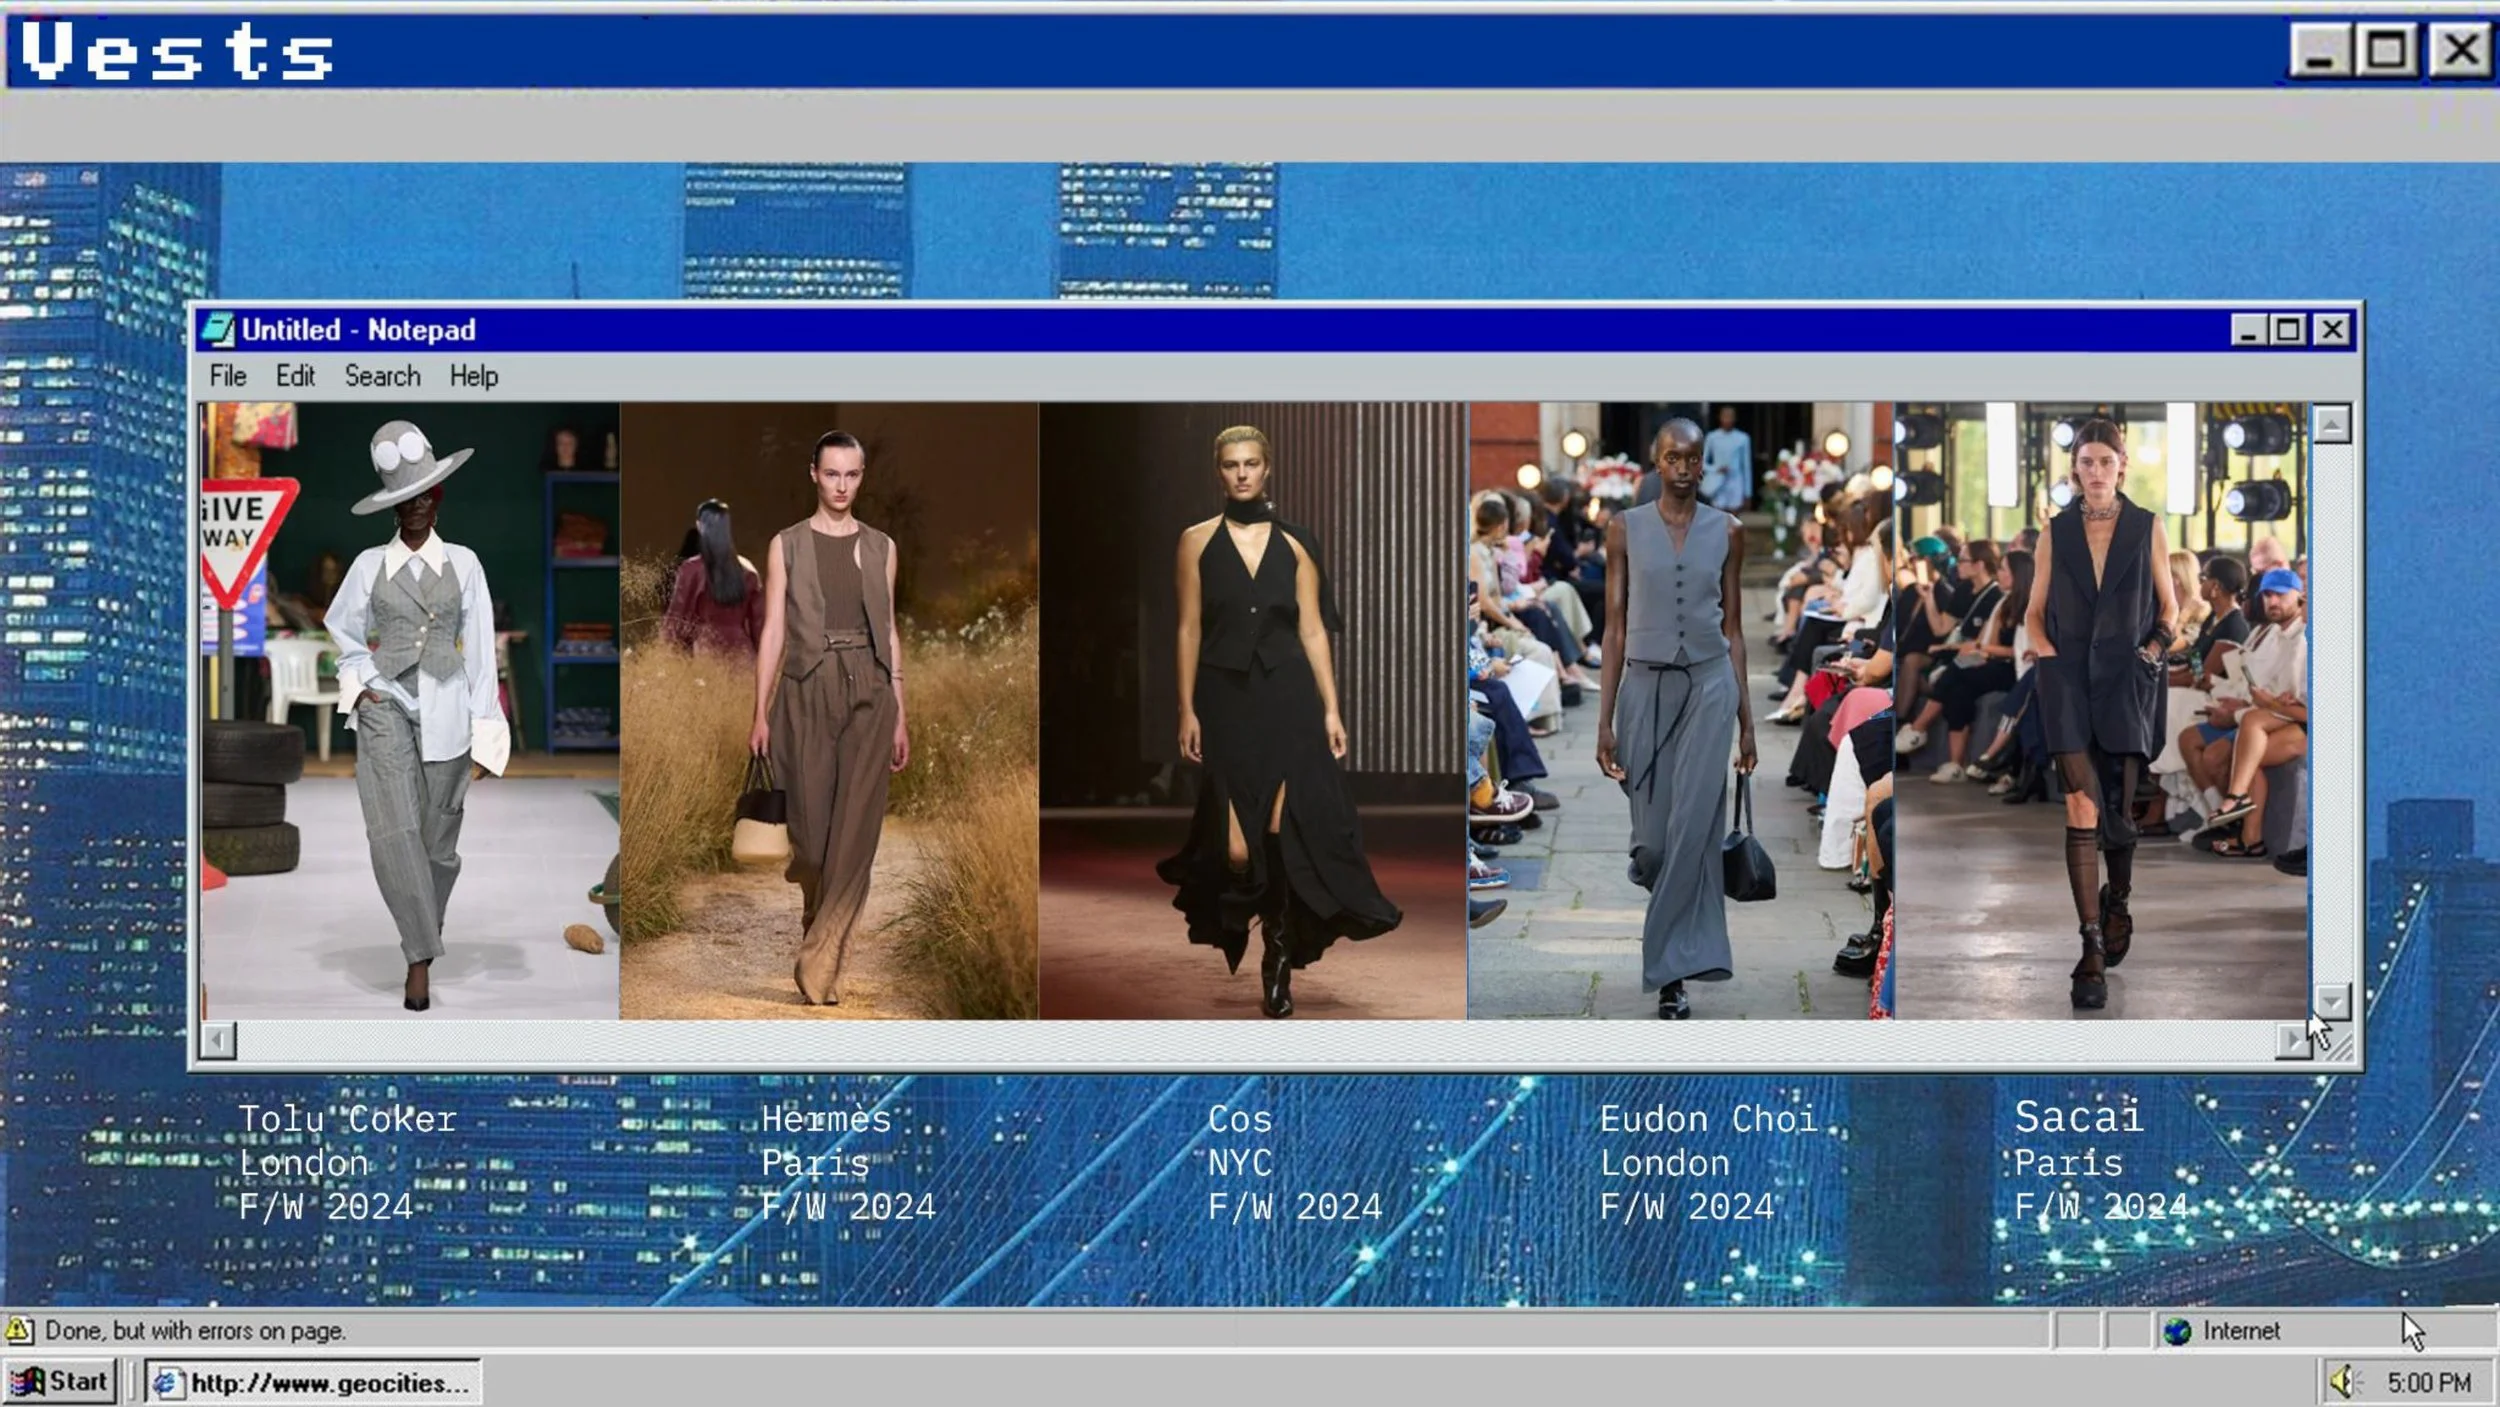Click the speaker volume icon in the system tray

tap(2342, 1382)
